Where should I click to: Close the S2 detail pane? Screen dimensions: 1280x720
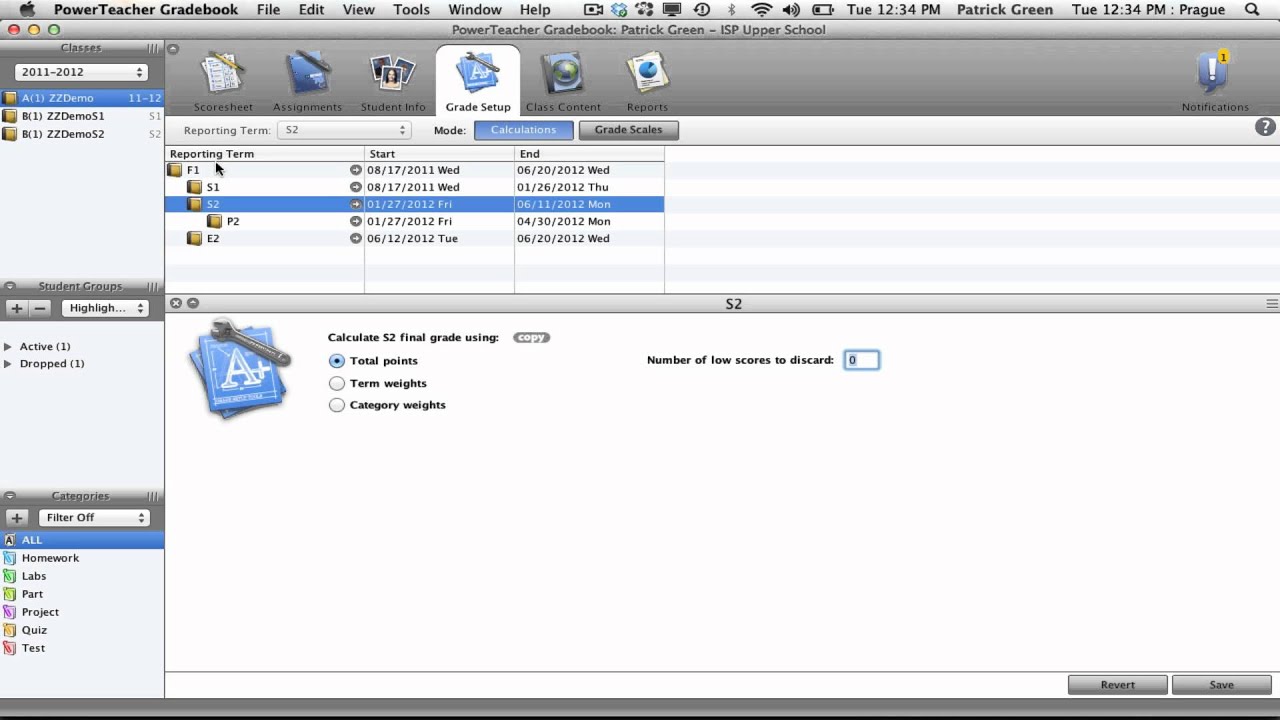(176, 303)
